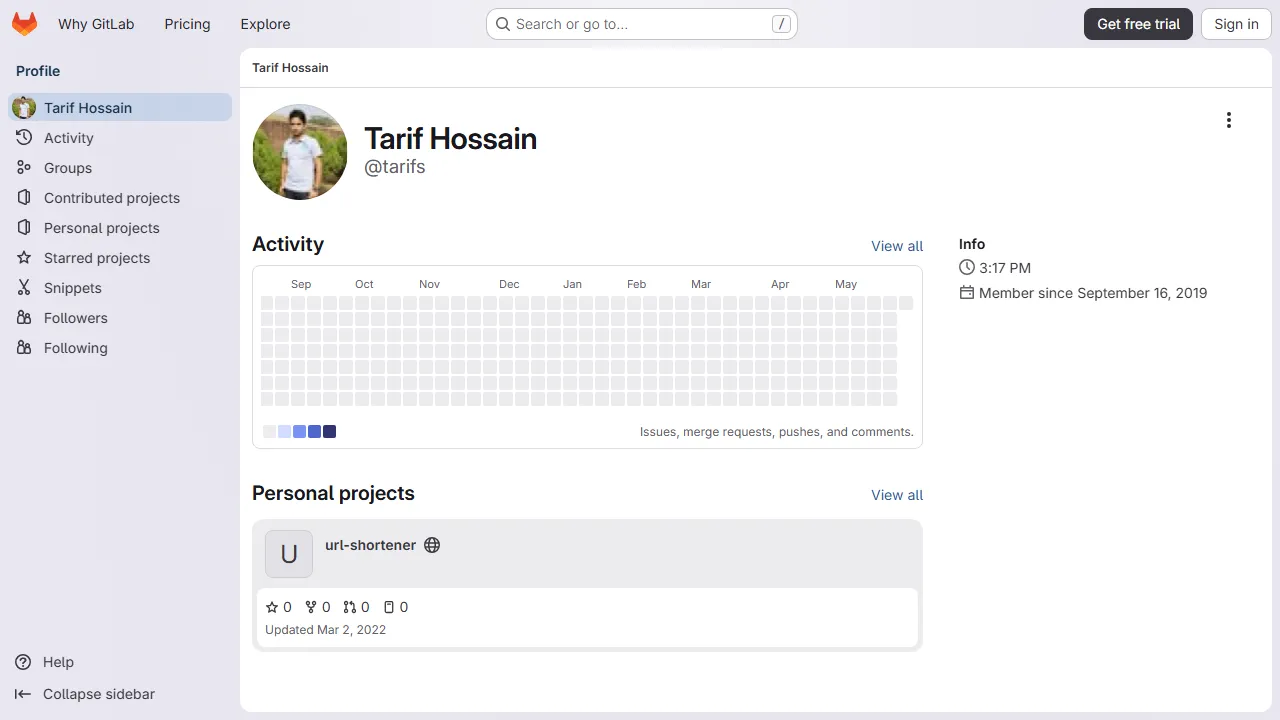Click the slash shortcut key hint

[781, 24]
